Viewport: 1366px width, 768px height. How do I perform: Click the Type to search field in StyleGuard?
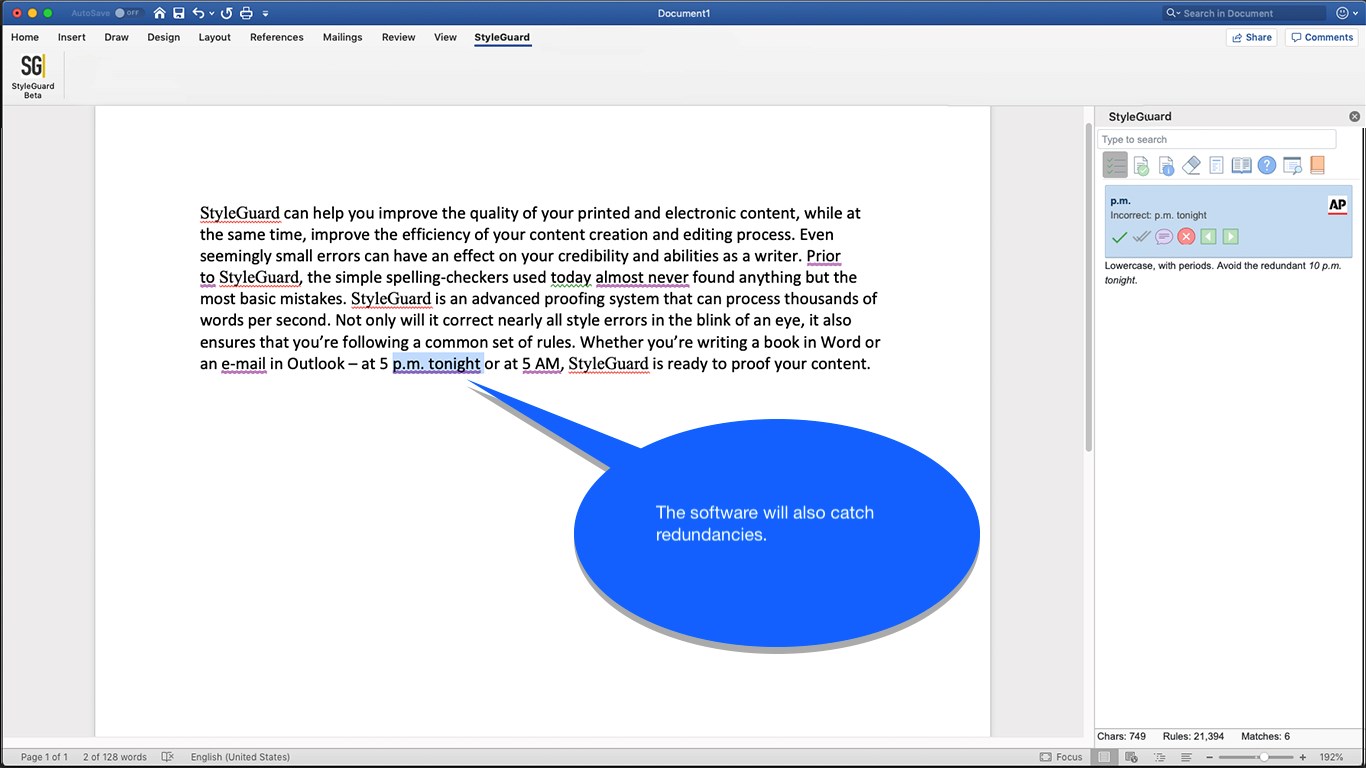click(1217, 139)
